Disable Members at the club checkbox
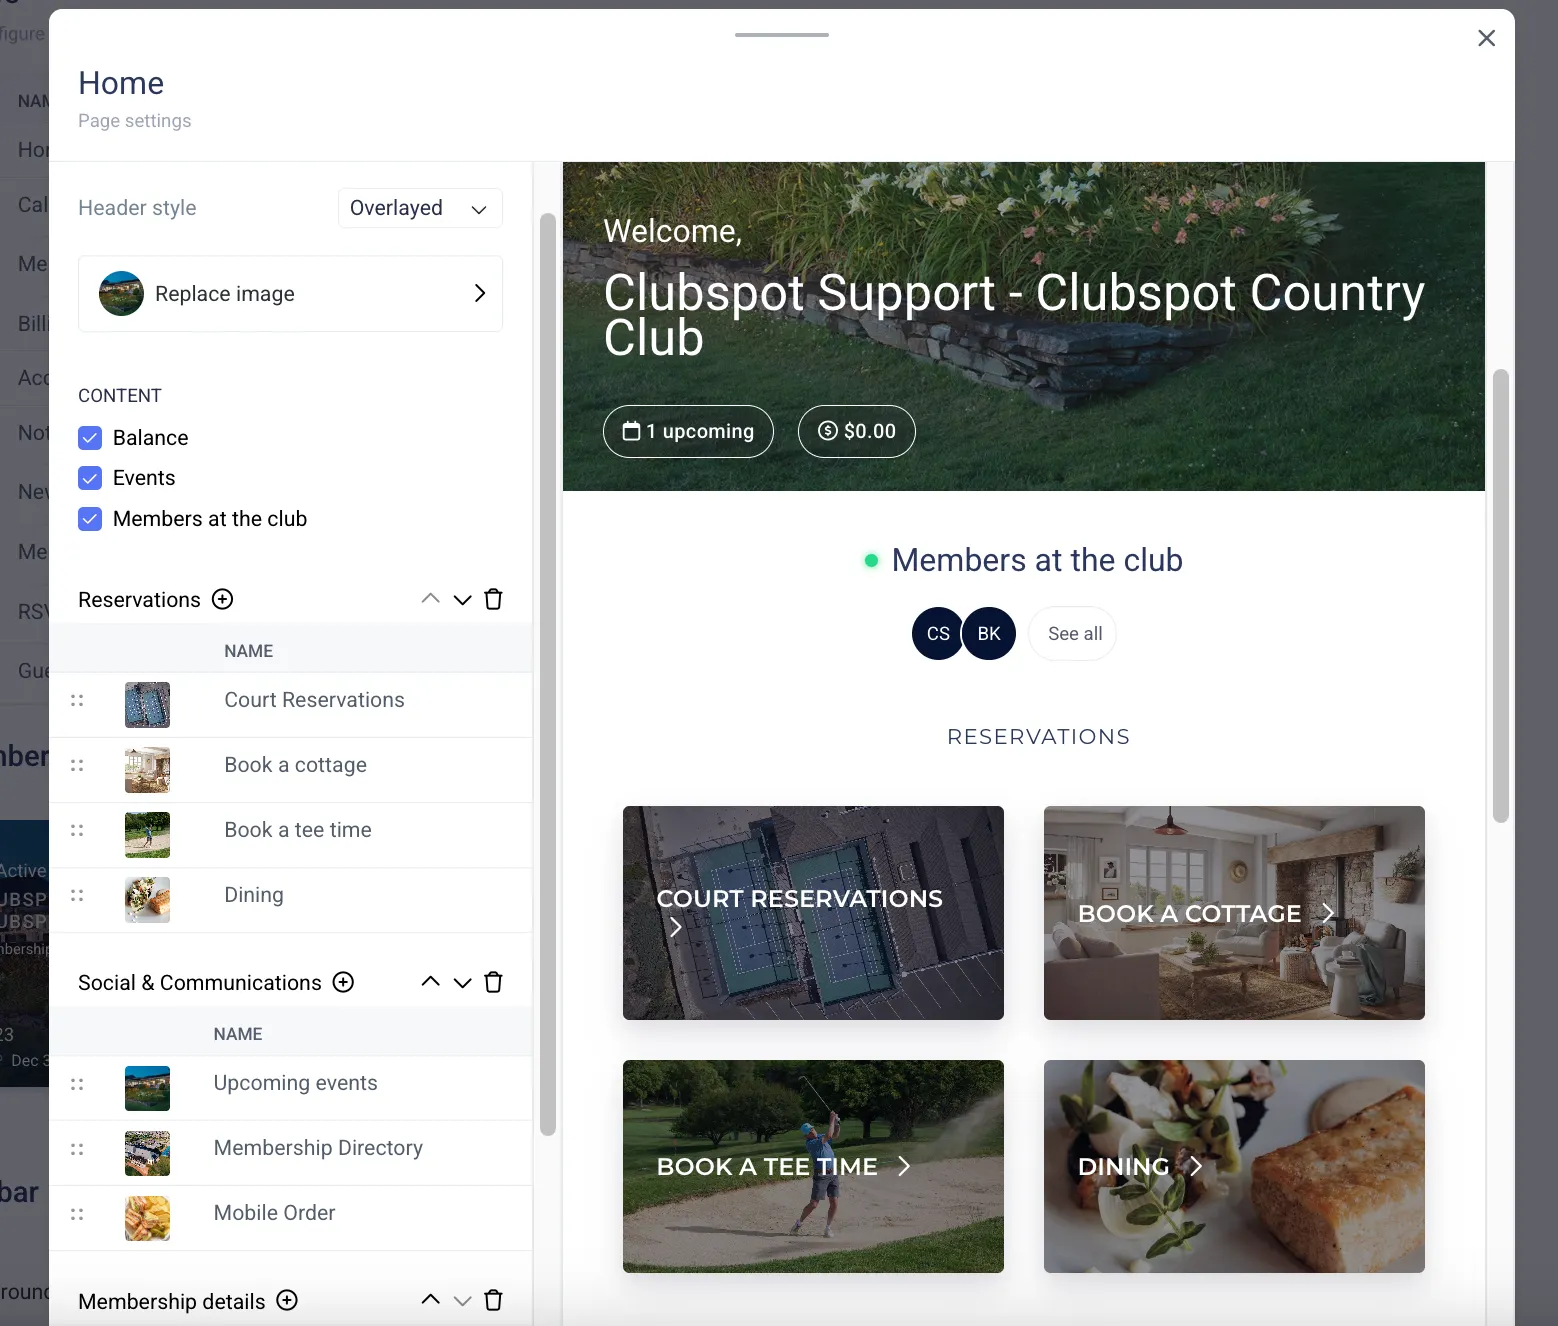The height and width of the screenshot is (1326, 1558). tap(90, 519)
